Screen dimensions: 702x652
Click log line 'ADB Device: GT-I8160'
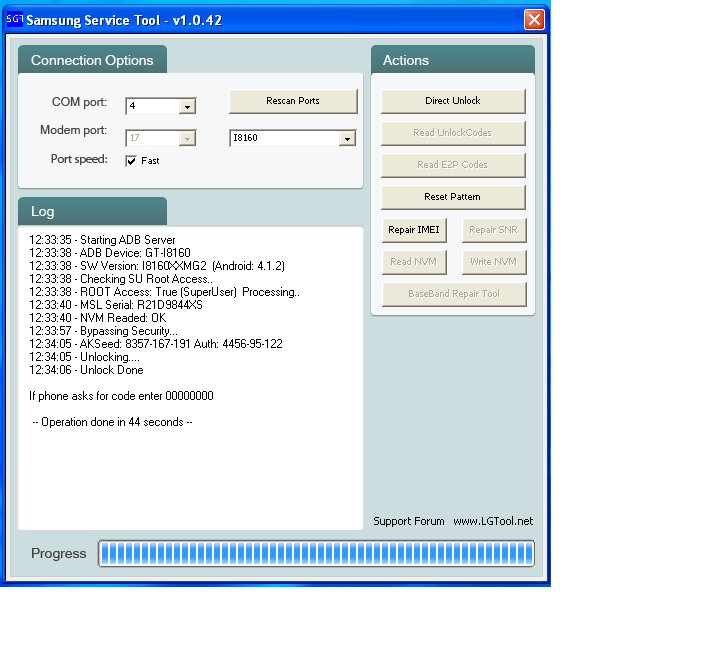click(x=110, y=253)
